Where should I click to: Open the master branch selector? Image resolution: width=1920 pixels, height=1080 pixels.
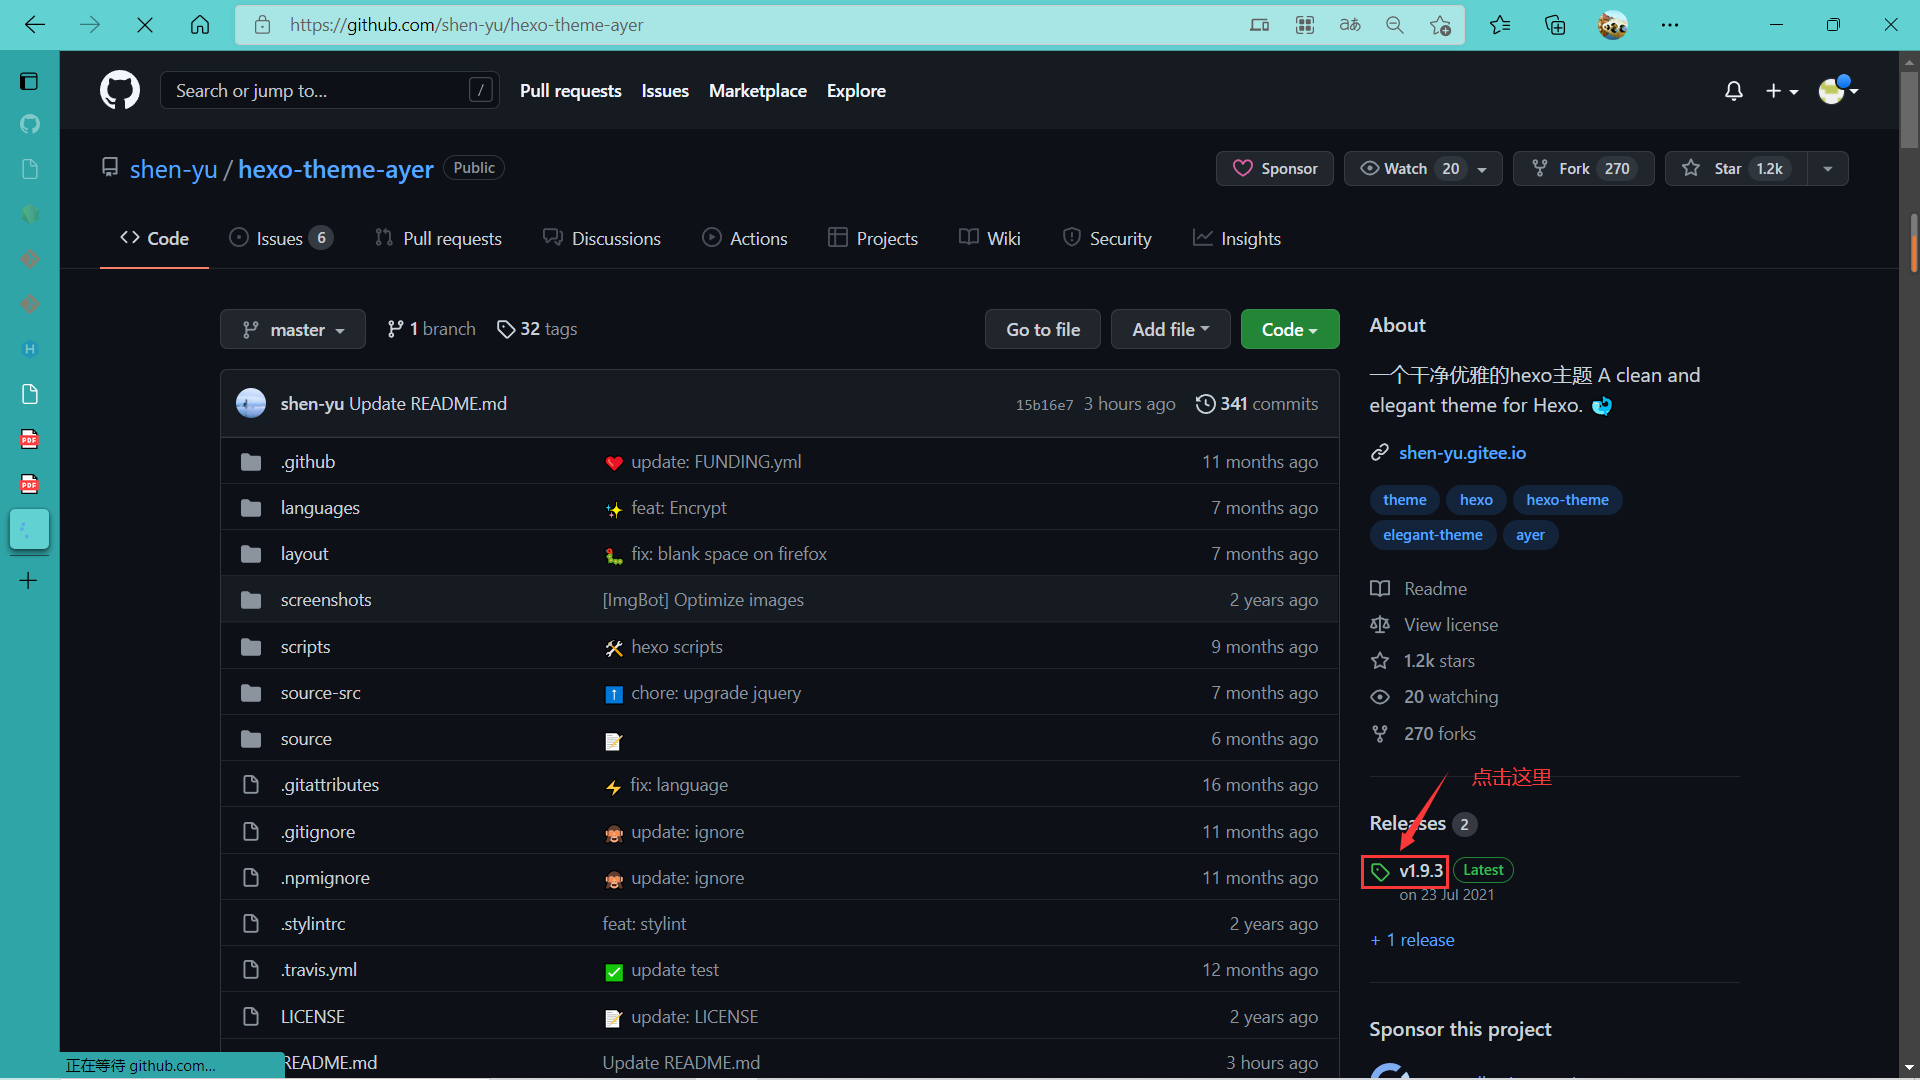pyautogui.click(x=293, y=330)
